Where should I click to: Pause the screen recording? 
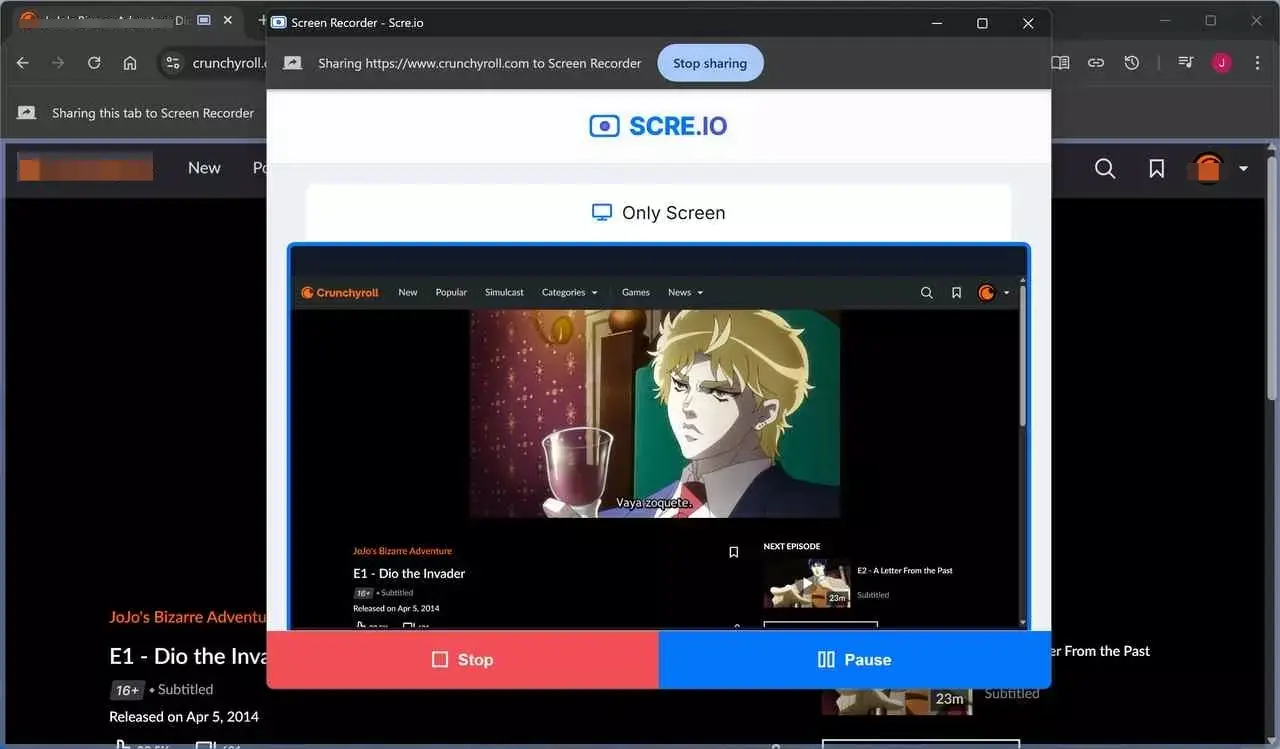pos(854,660)
